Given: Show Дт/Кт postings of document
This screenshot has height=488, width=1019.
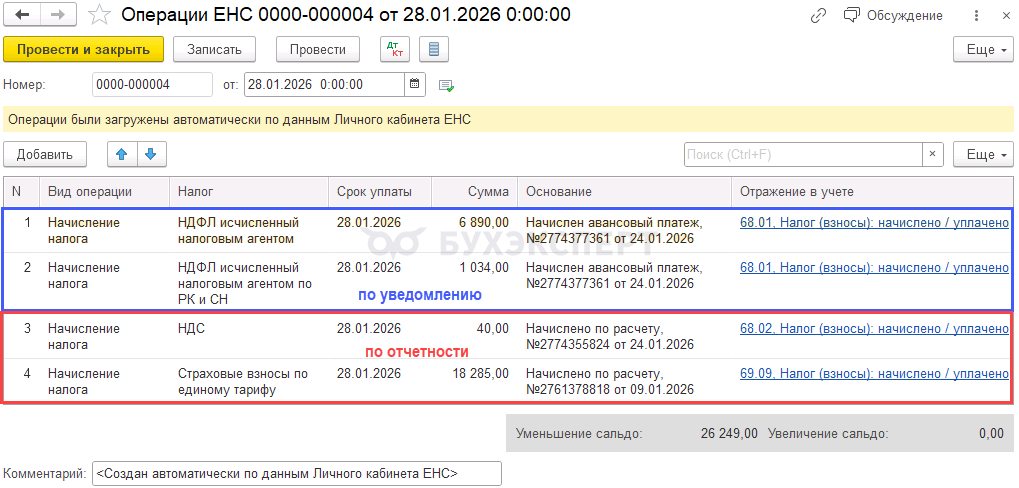Looking at the screenshot, I should pyautogui.click(x=395, y=49).
